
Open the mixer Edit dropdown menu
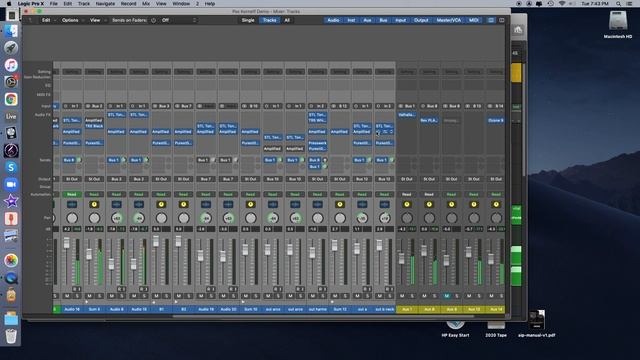click(x=49, y=20)
